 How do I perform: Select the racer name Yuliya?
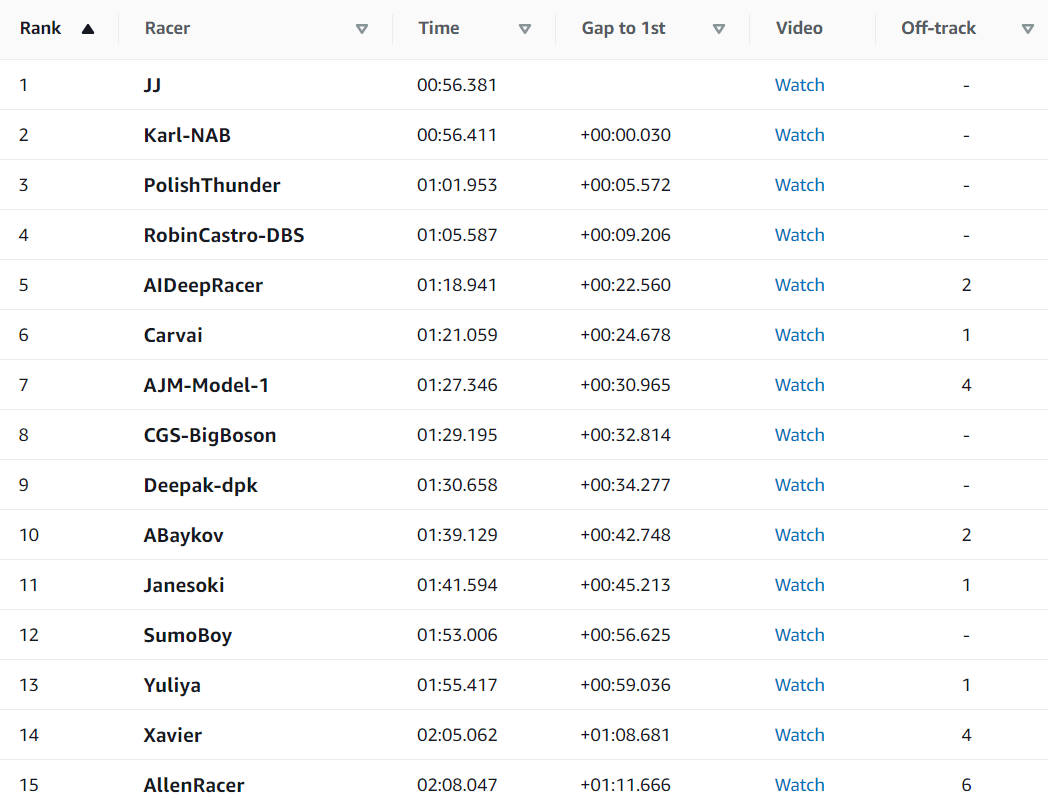point(172,685)
